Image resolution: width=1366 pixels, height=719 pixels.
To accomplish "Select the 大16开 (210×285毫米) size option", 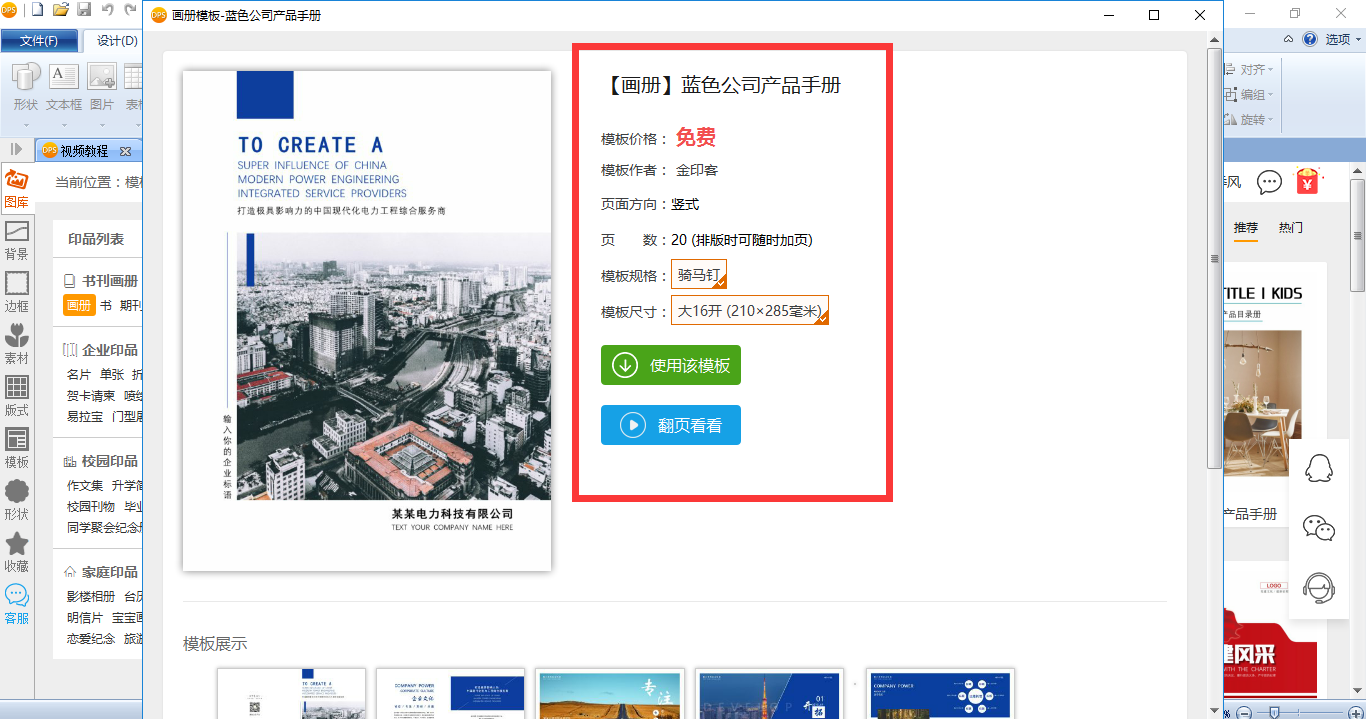I will [x=750, y=310].
